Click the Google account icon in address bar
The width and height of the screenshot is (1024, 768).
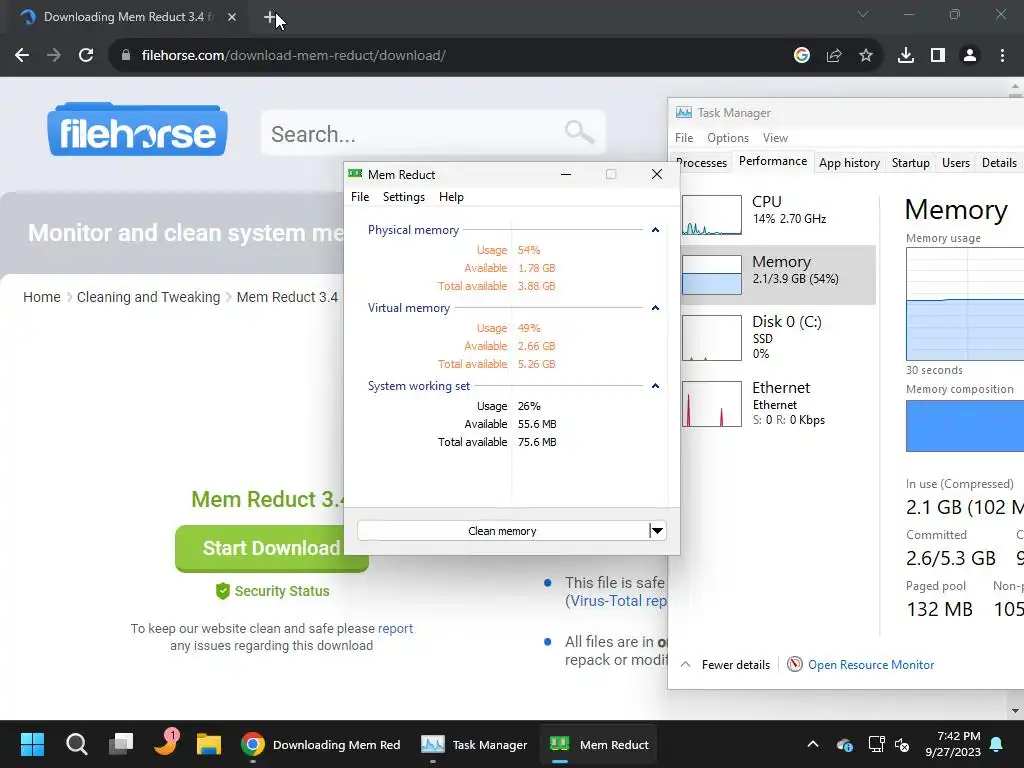[801, 56]
